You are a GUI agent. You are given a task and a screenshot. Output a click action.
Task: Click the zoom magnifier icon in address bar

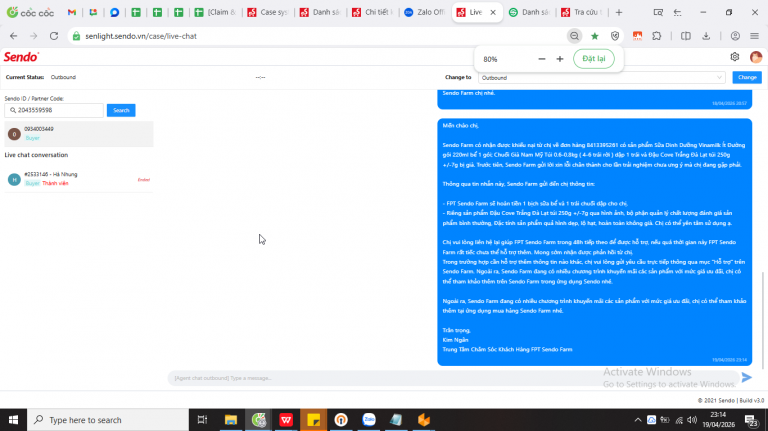point(574,36)
